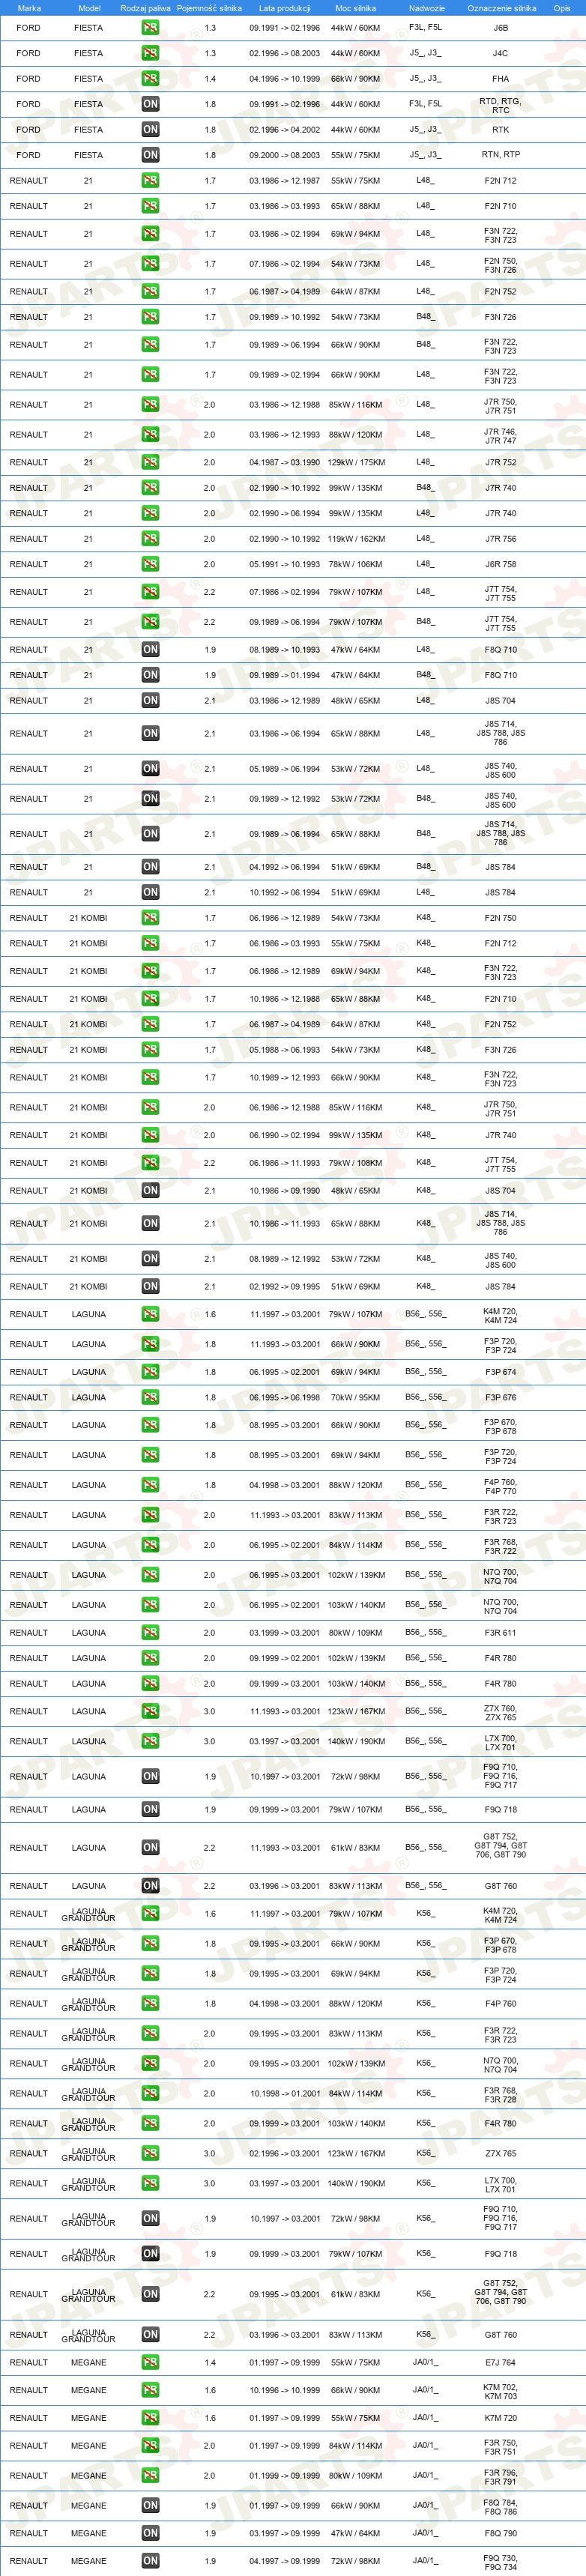Select the power cell 119kW / 162KM
Screen dimensions: 586x2576
tap(356, 539)
